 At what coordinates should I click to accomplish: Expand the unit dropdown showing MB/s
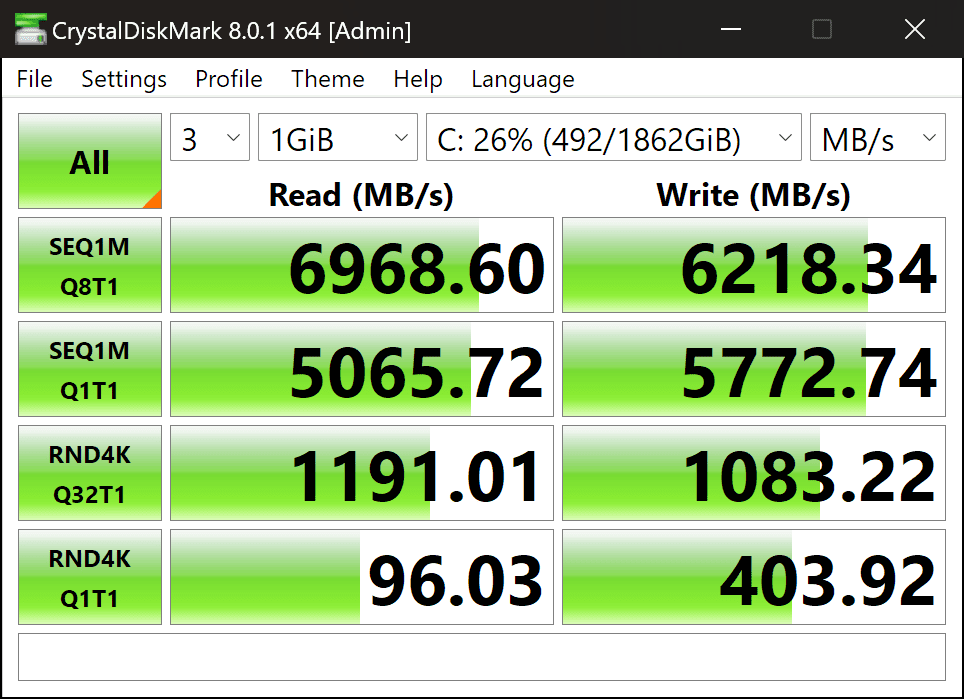tap(877, 137)
